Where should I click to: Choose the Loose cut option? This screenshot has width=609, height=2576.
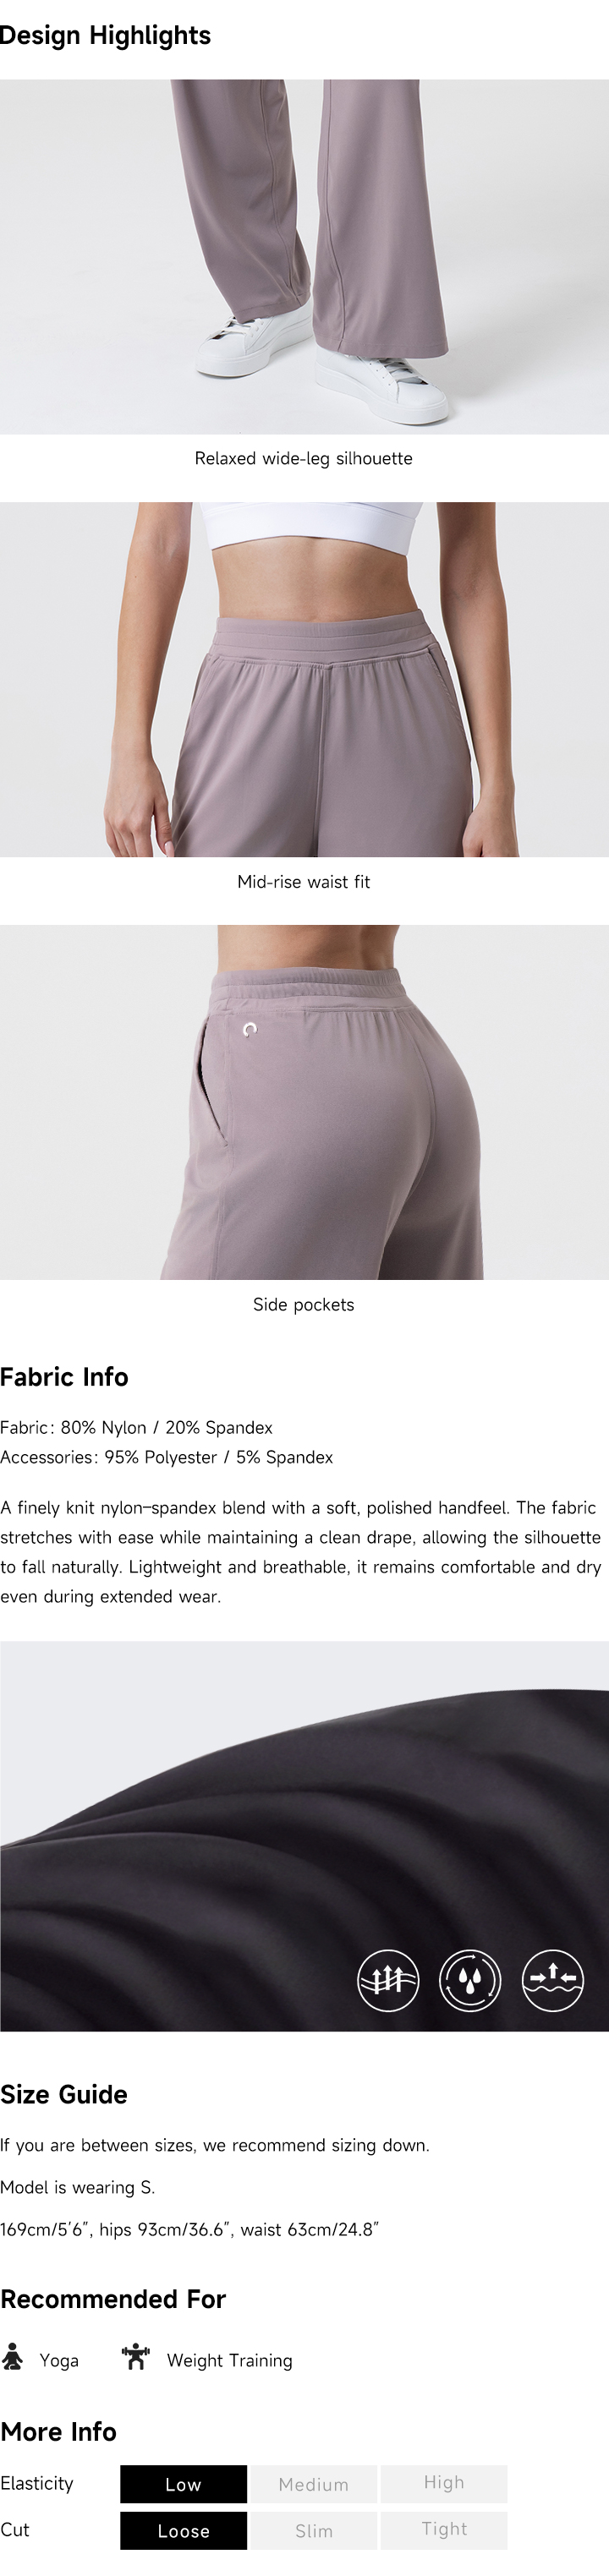[183, 2531]
